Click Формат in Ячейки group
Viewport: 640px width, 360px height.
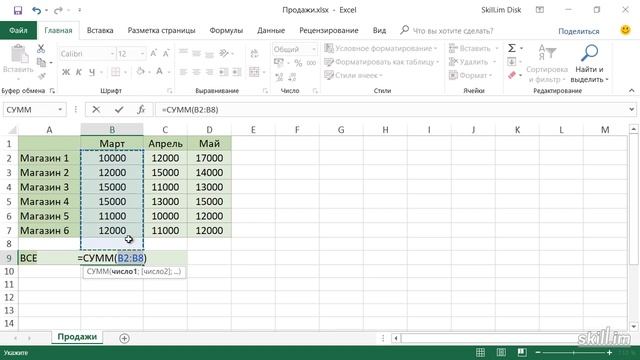pos(471,76)
